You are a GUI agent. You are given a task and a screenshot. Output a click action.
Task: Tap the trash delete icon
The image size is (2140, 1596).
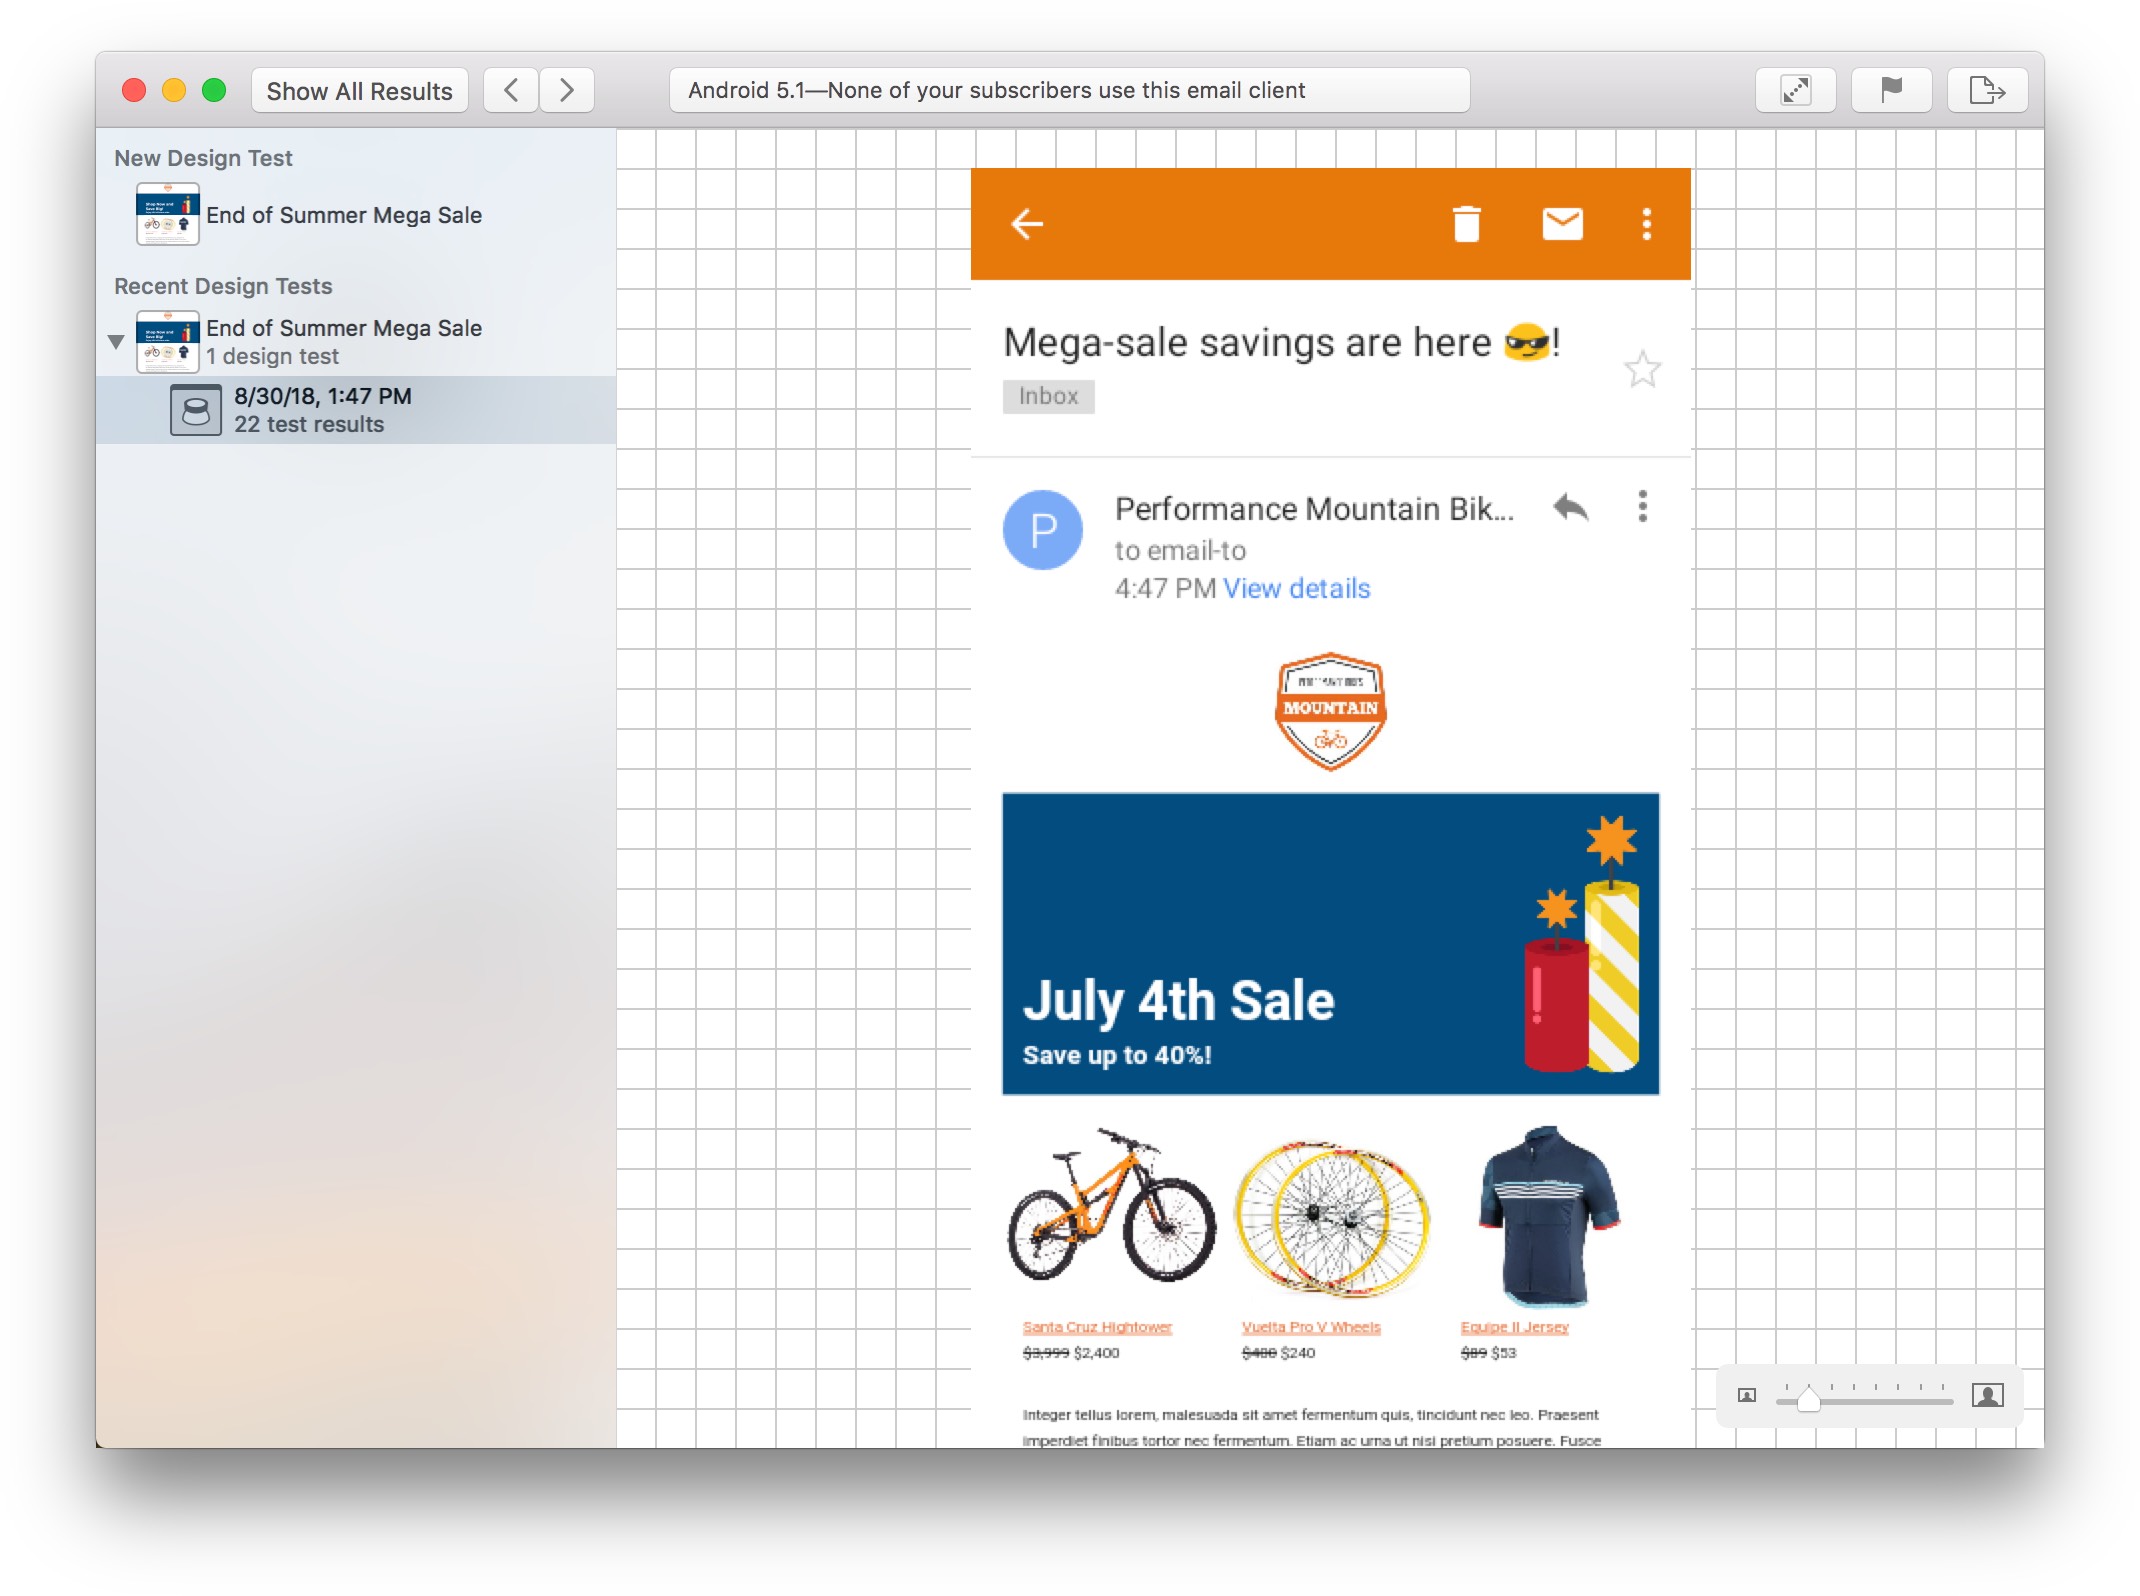click(x=1466, y=224)
